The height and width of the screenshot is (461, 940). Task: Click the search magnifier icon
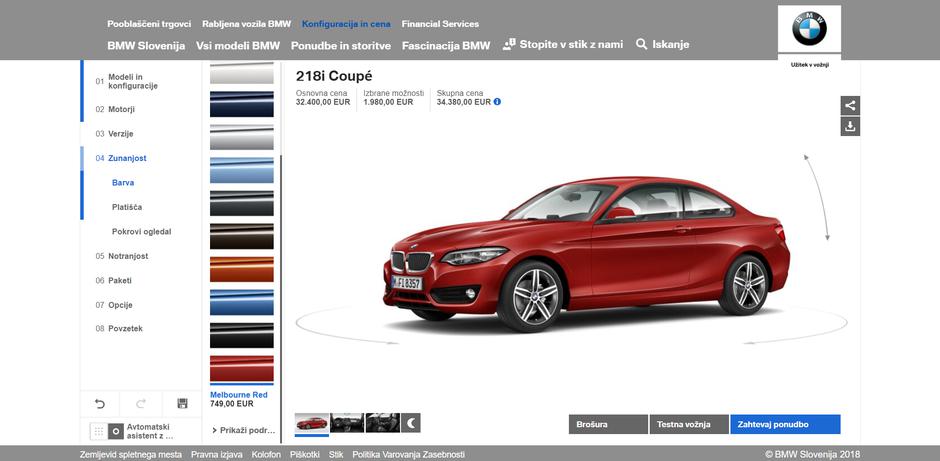641,44
